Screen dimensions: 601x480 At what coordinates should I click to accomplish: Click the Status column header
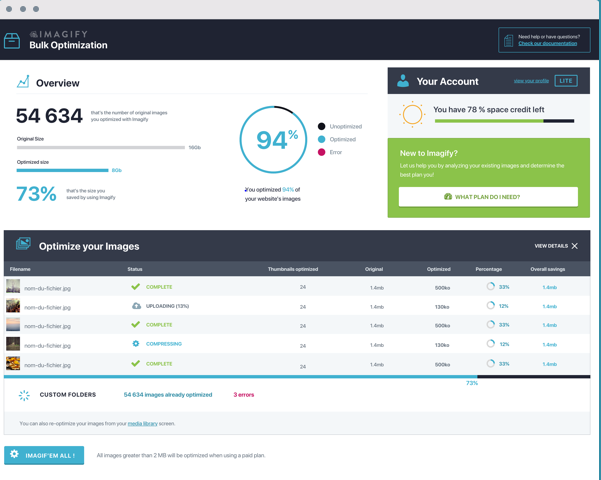coord(135,269)
